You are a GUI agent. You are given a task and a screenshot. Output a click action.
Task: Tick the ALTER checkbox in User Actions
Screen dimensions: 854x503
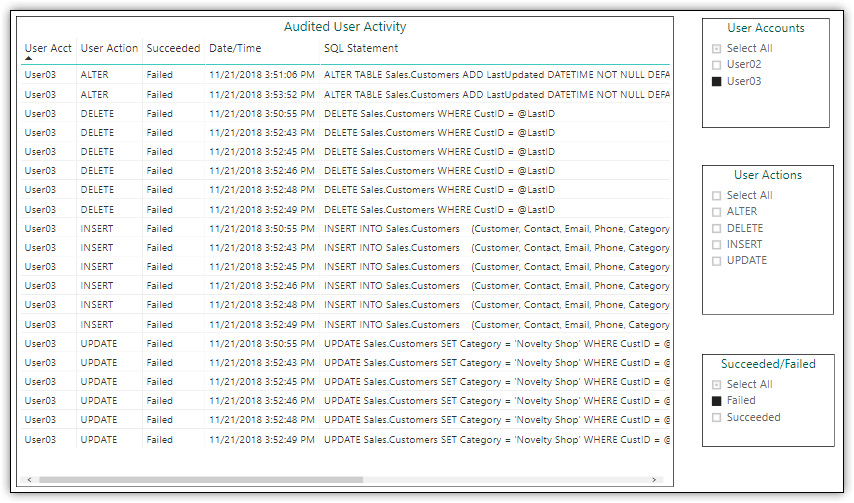point(716,212)
